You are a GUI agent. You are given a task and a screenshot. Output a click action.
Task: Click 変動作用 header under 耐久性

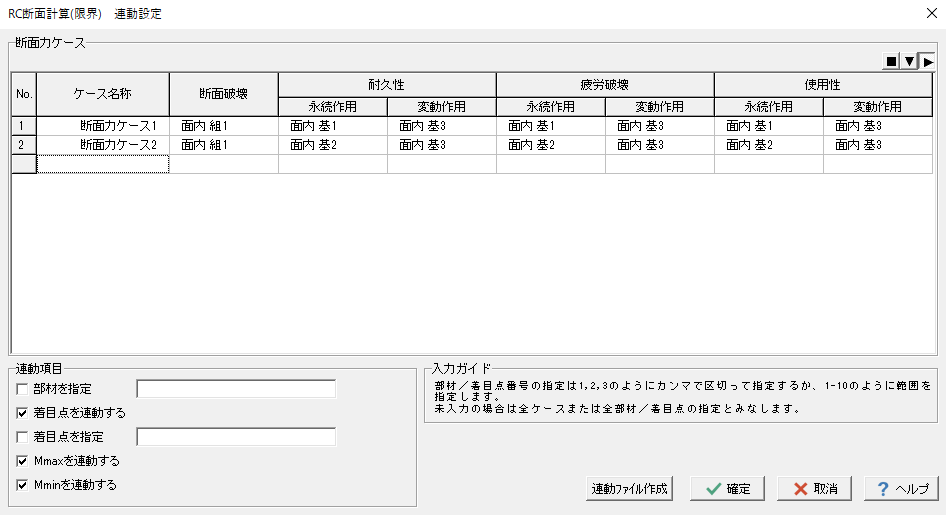click(442, 107)
